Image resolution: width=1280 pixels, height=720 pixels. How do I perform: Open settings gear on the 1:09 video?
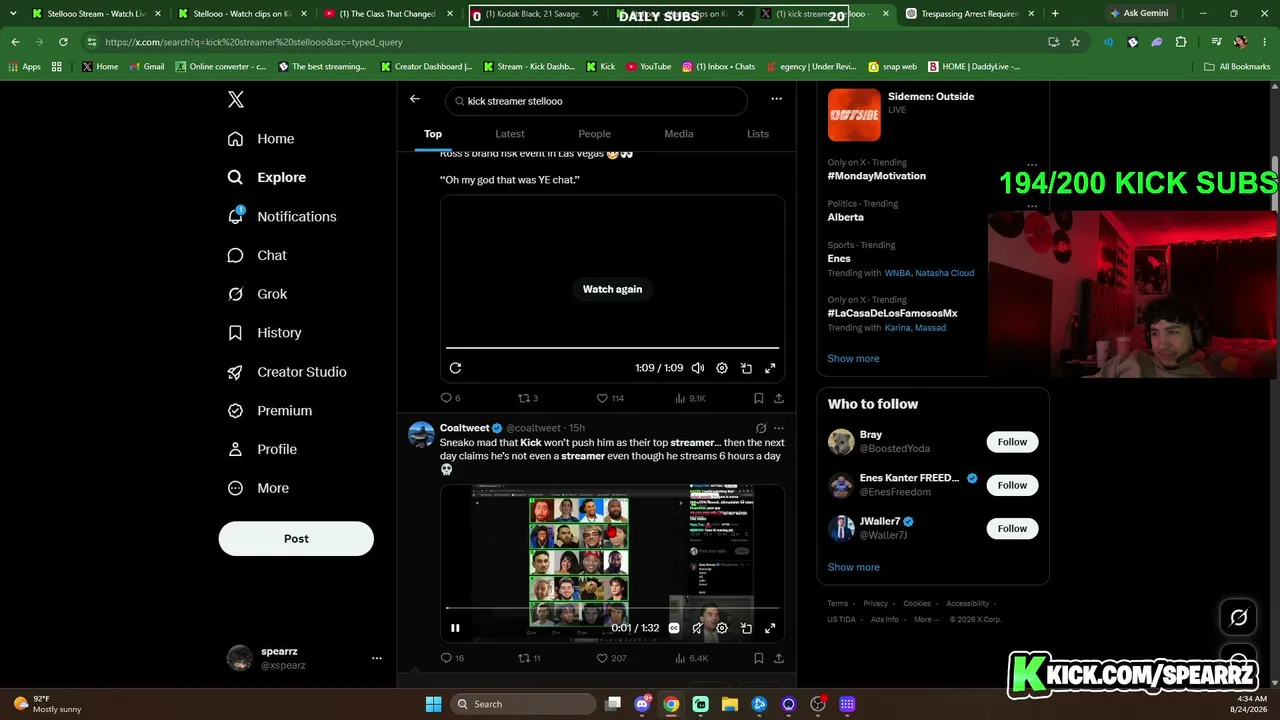722,368
